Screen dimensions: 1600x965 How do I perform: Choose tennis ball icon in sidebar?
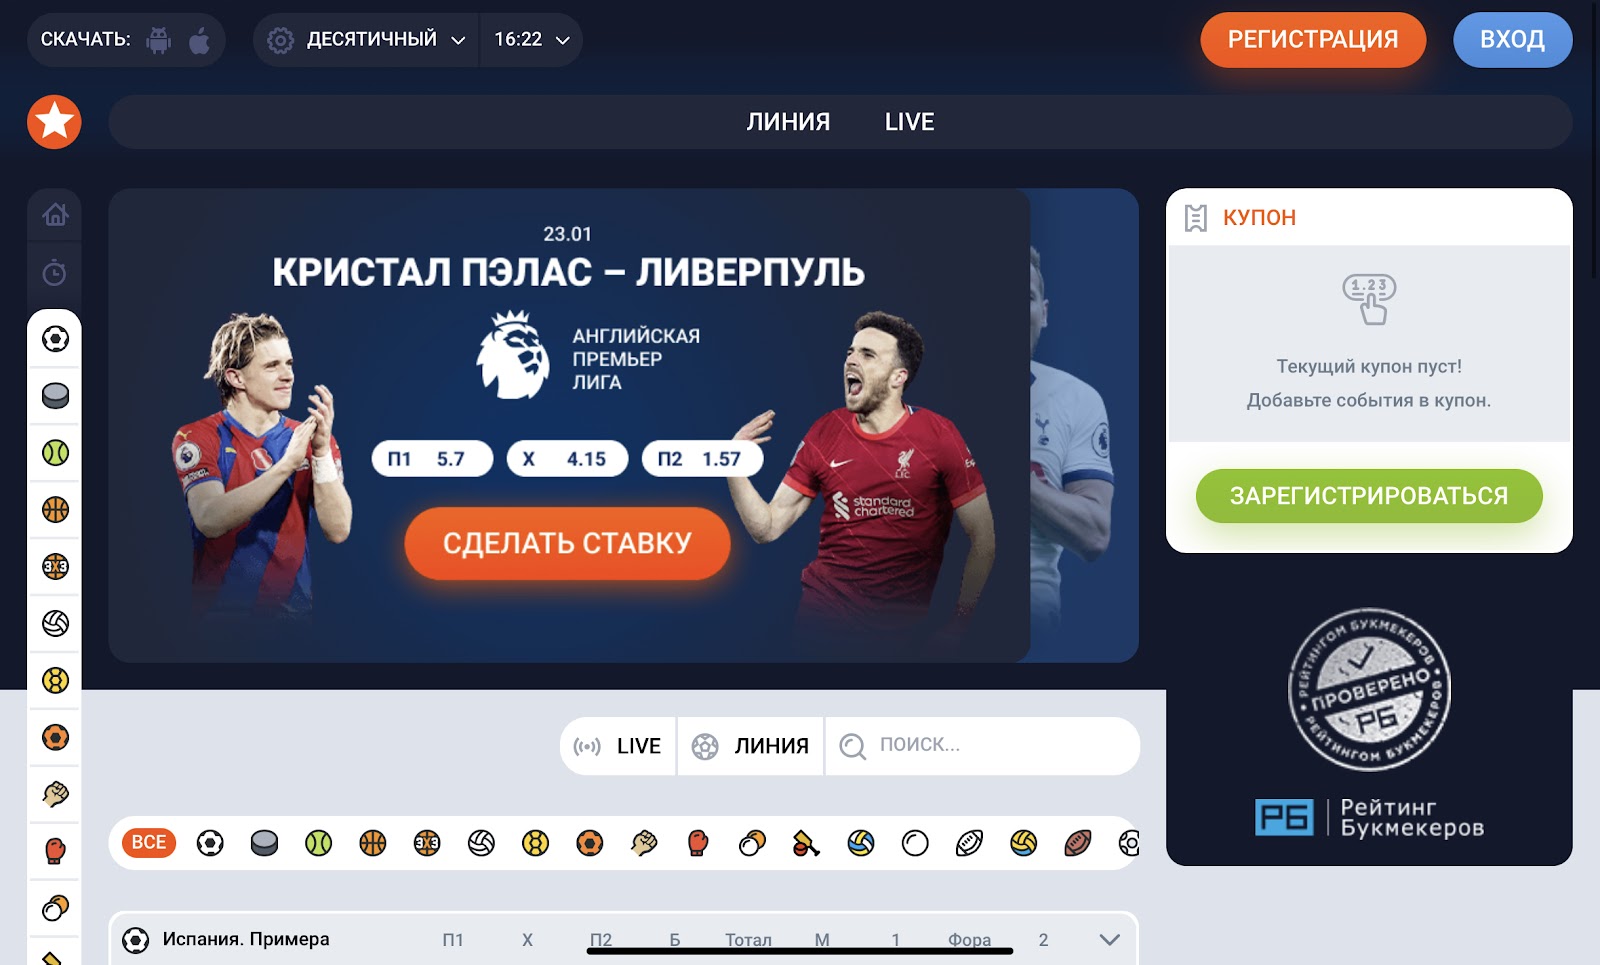coord(55,453)
